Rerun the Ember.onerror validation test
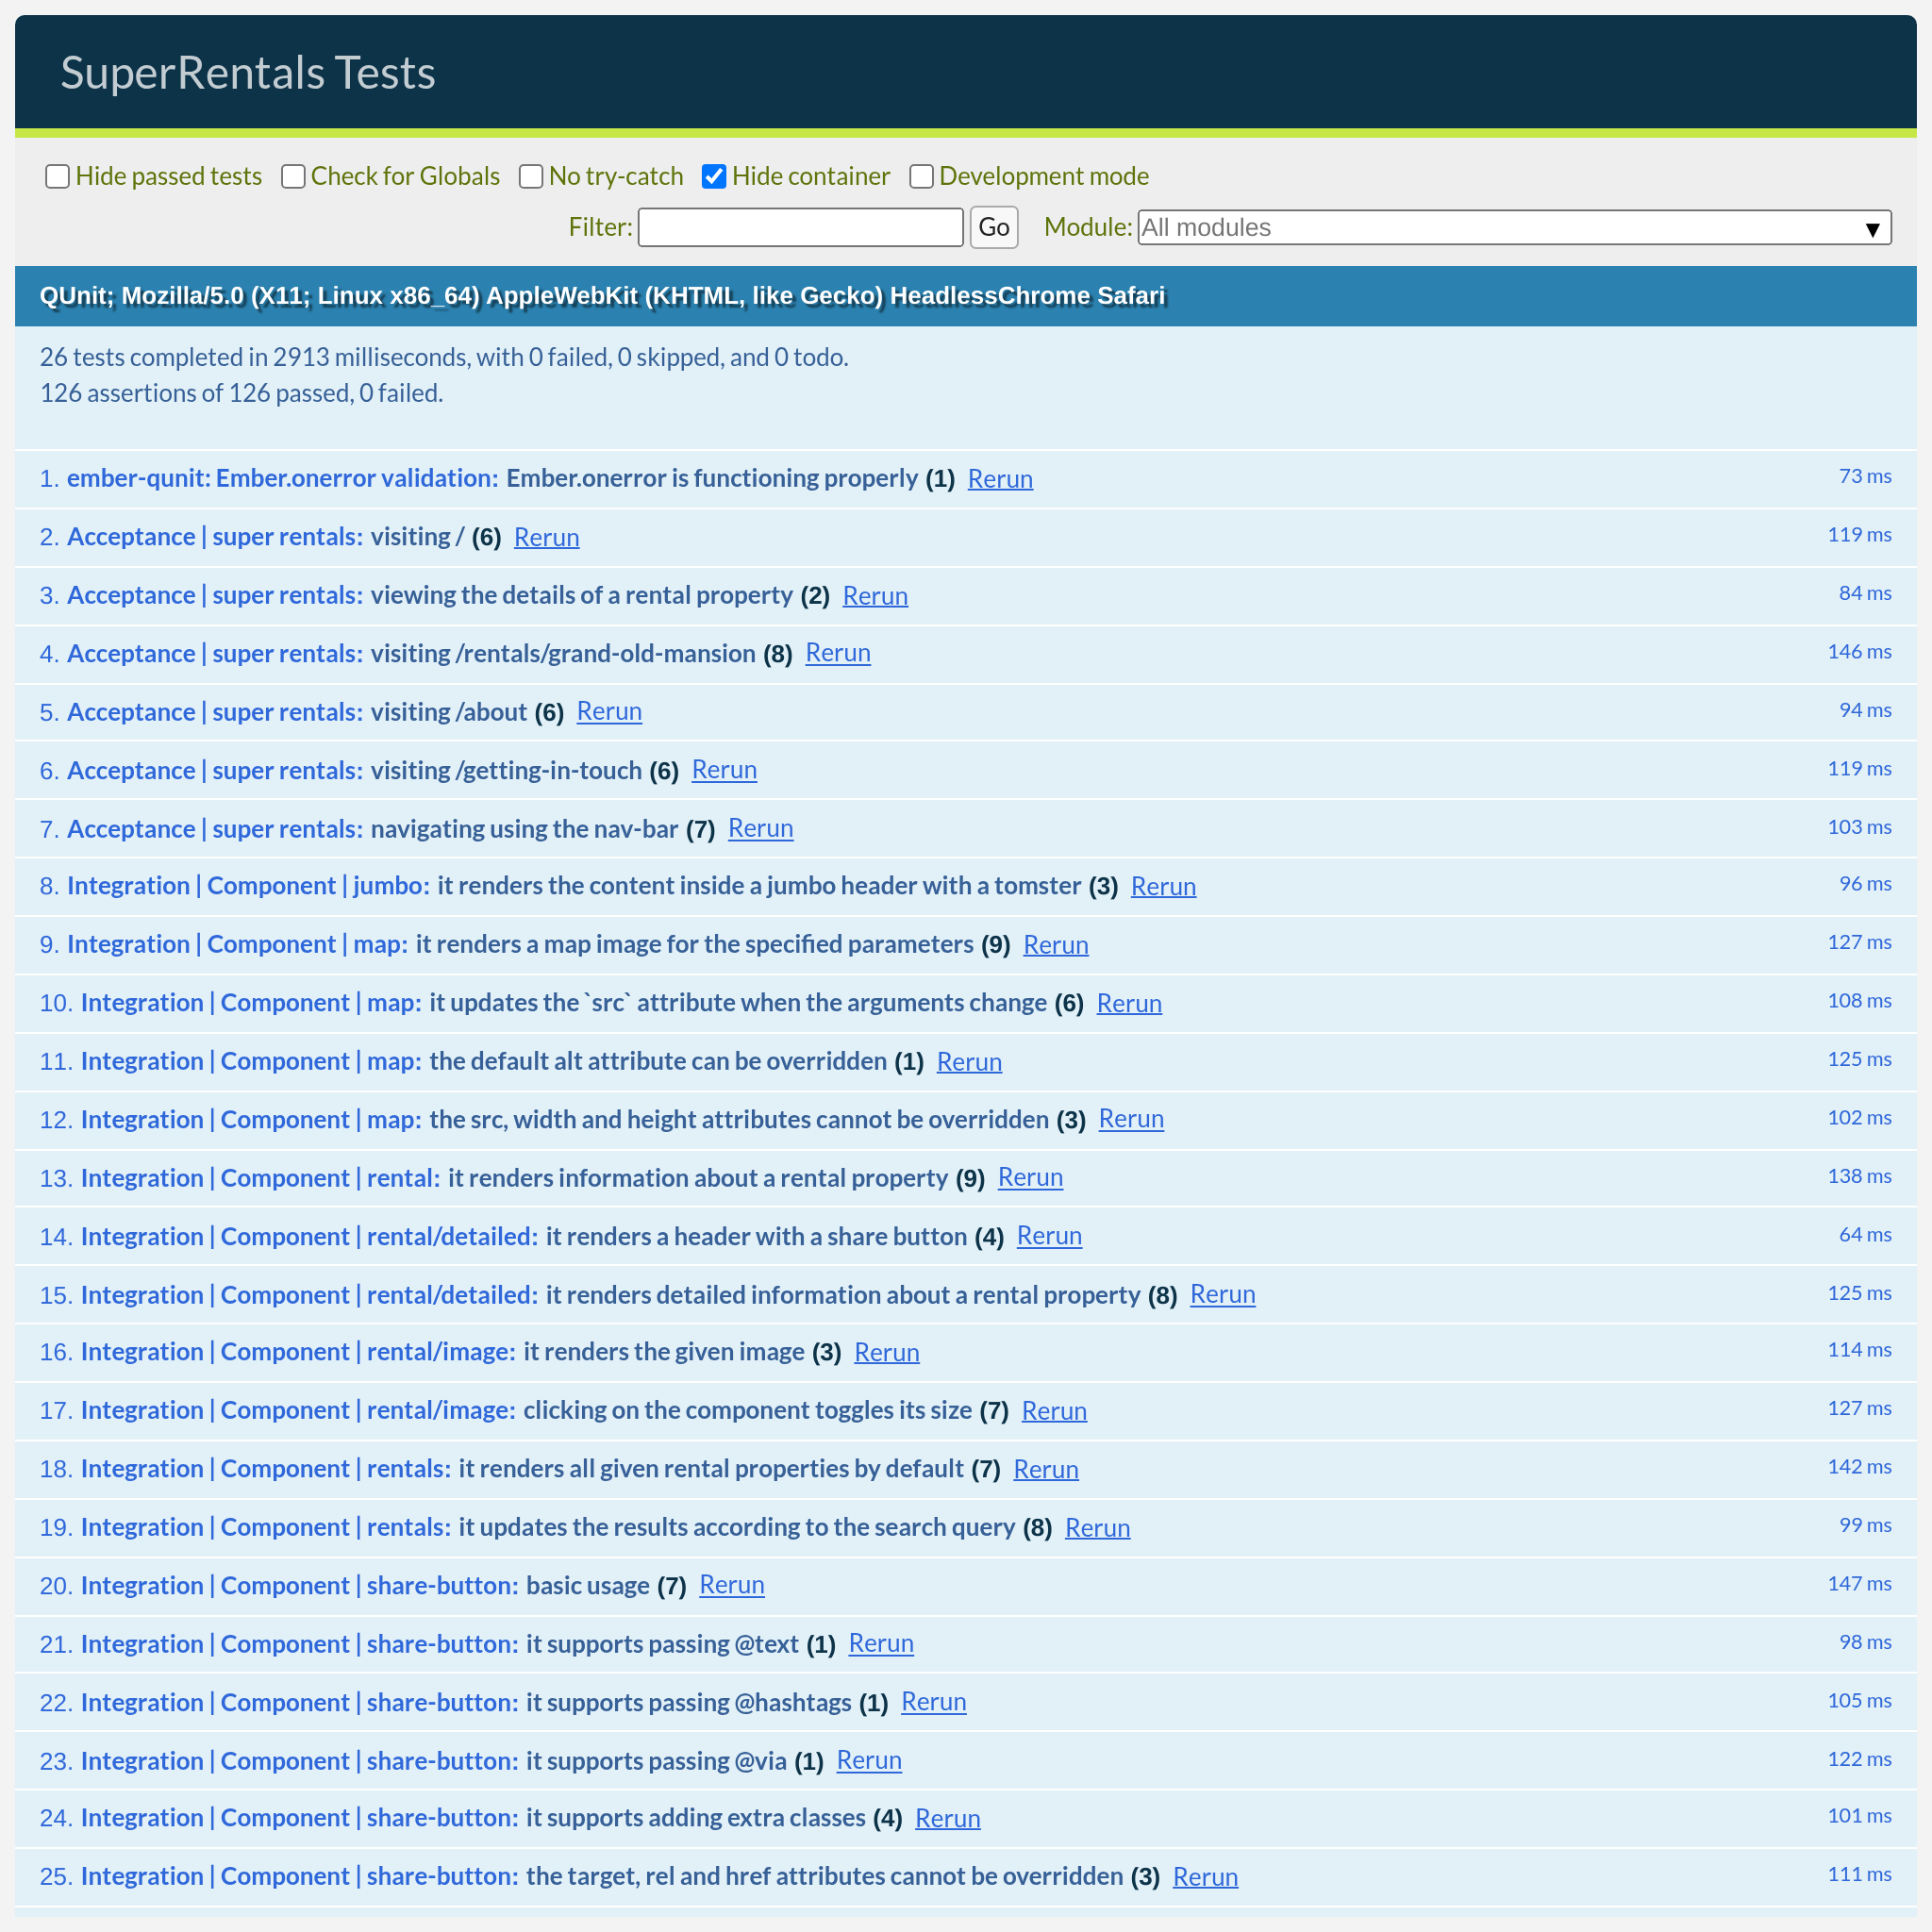The image size is (1932, 1932). [1000, 479]
